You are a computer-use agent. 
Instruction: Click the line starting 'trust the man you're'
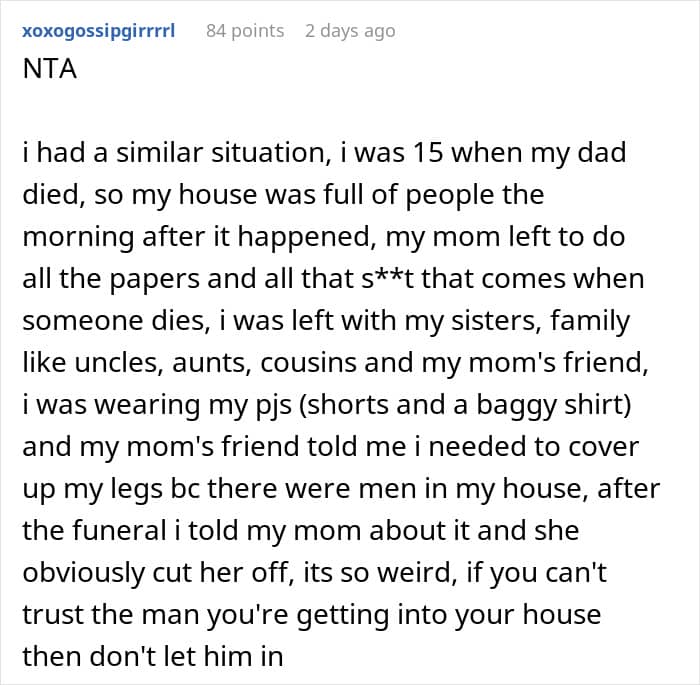click(x=312, y=615)
